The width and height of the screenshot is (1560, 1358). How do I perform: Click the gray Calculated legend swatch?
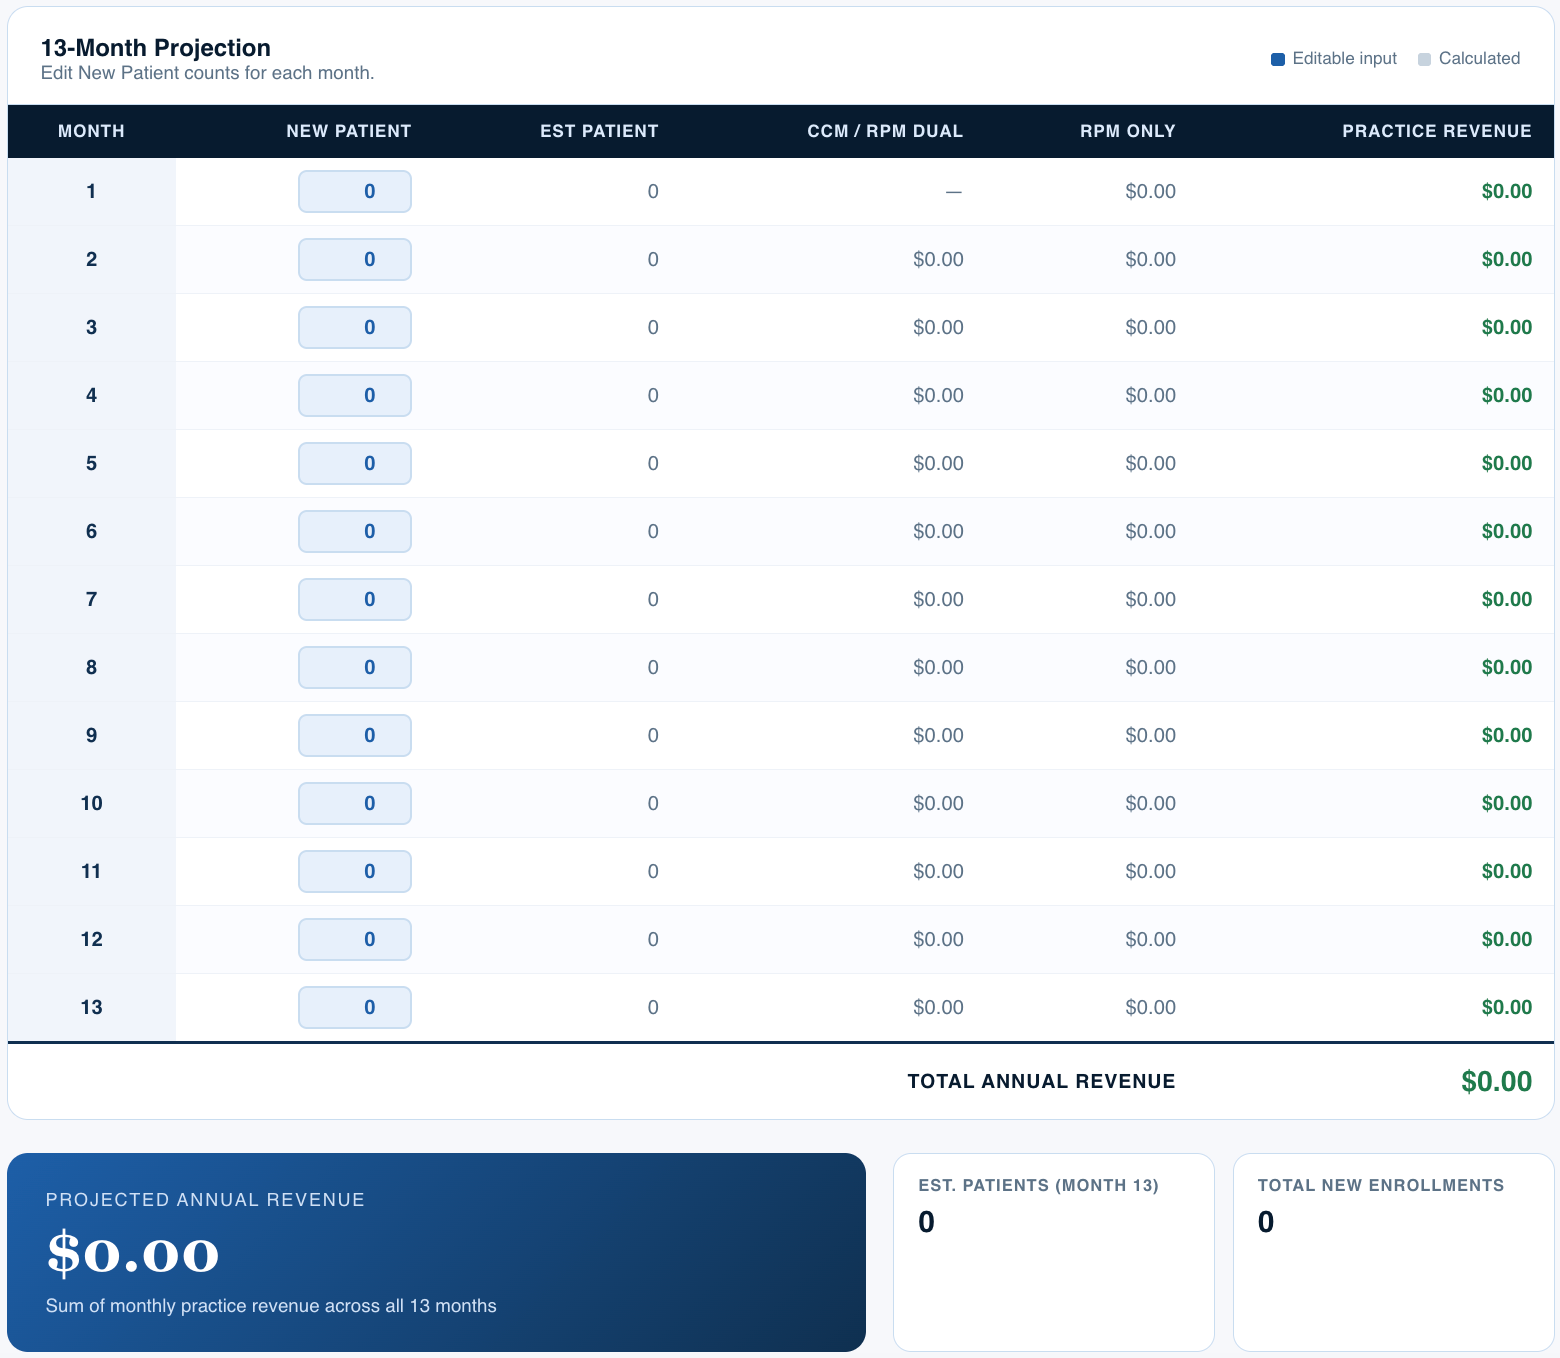point(1424,59)
